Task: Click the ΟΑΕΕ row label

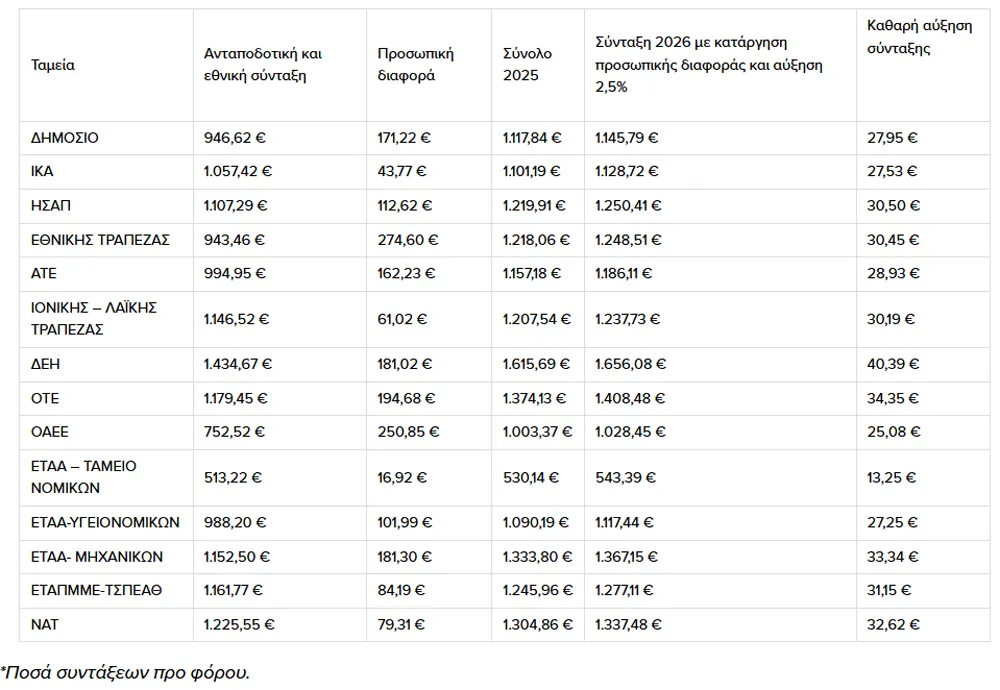Action: pos(50,432)
